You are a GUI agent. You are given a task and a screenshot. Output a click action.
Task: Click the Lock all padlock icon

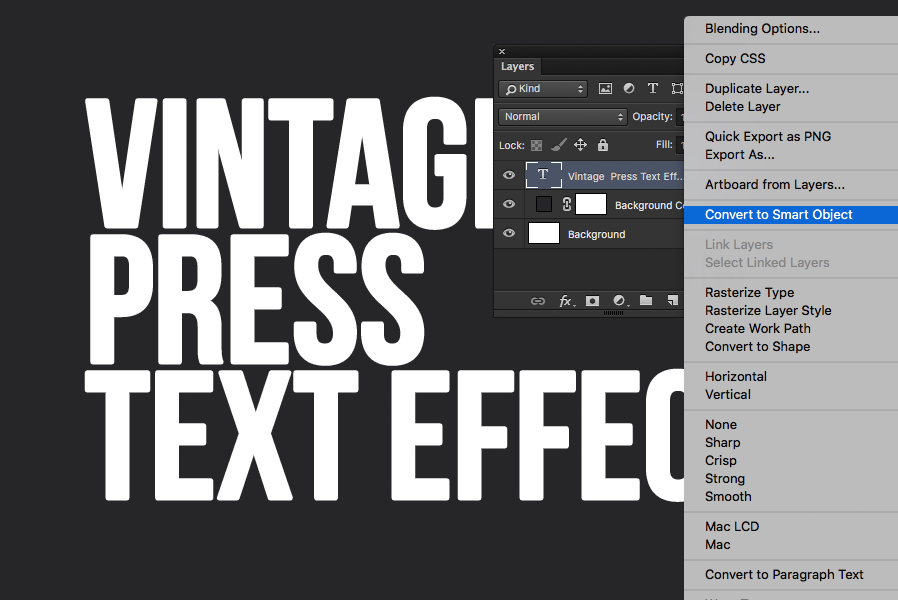[604, 147]
